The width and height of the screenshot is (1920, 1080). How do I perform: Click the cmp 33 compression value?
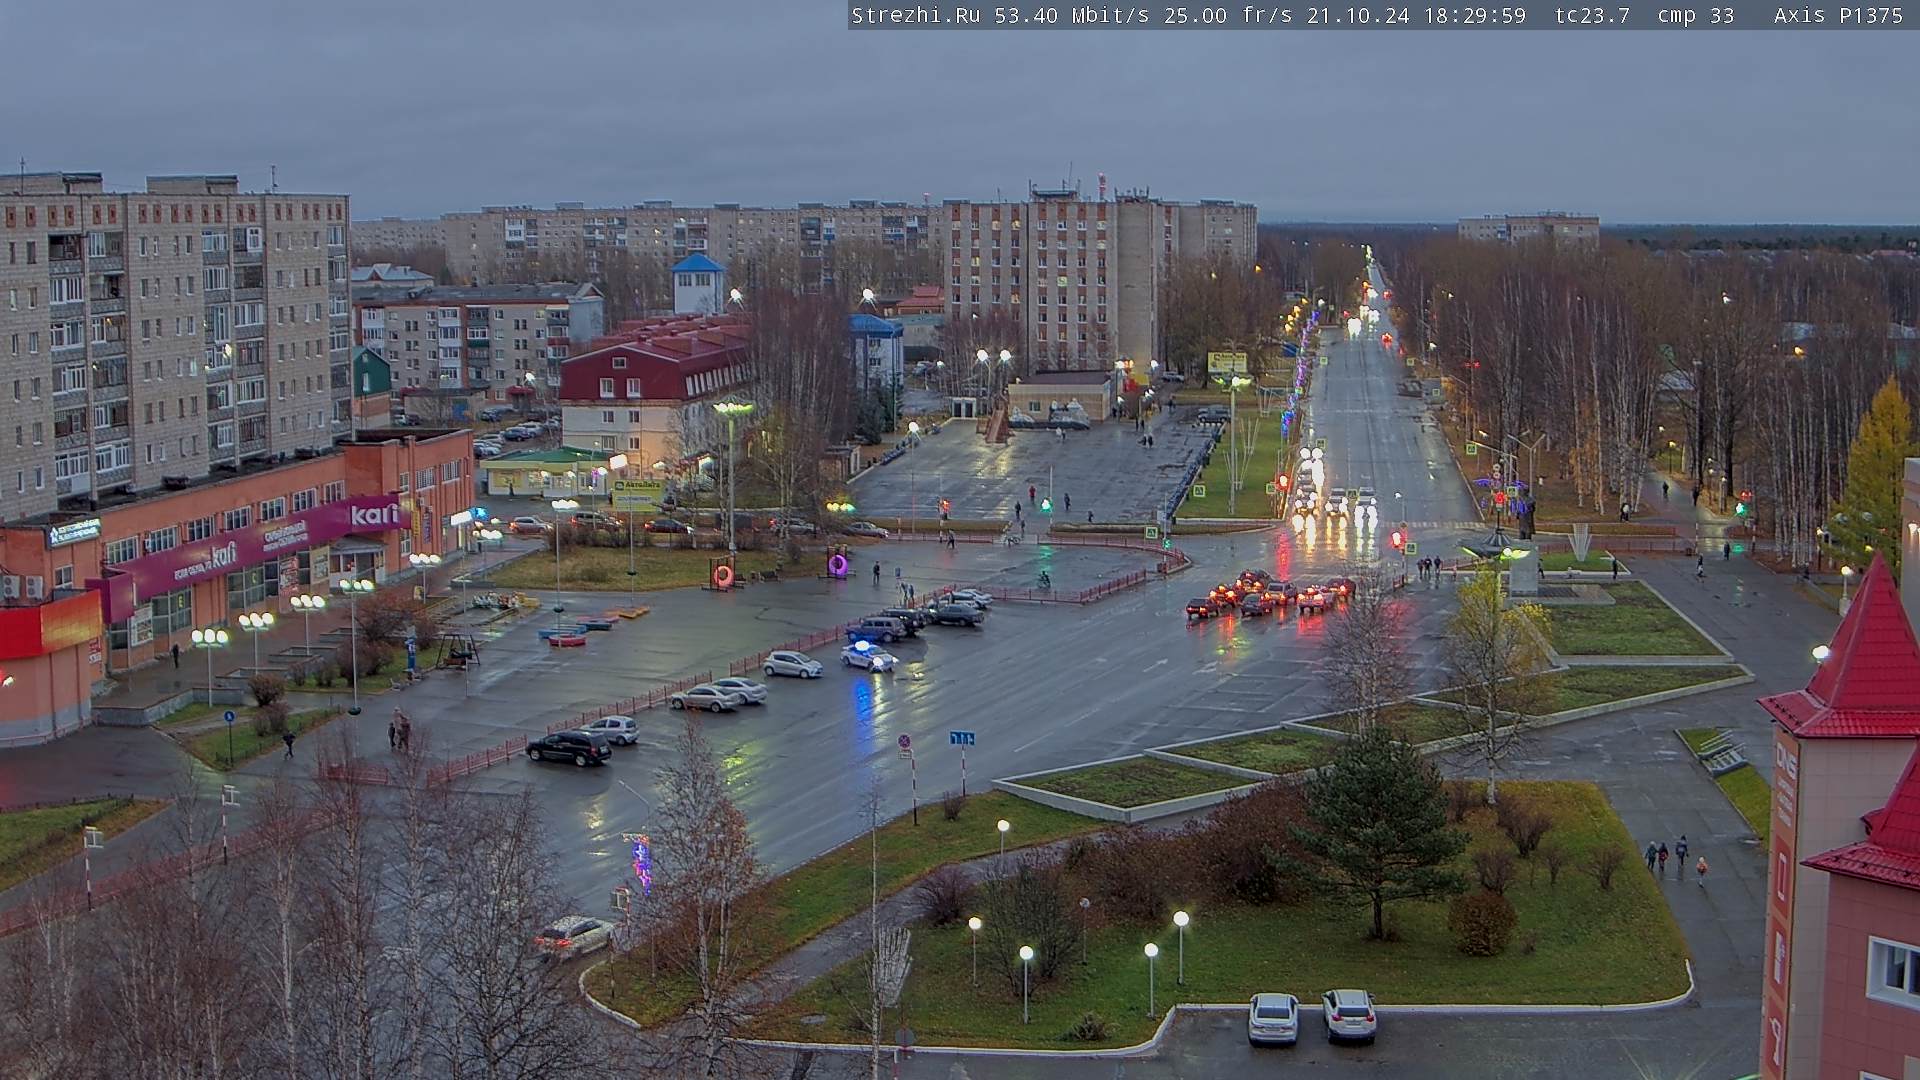[1696, 15]
